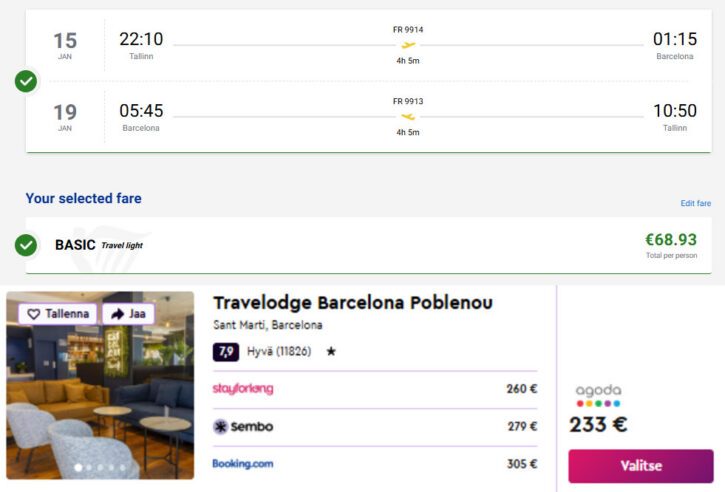Click the hotel star rating icon
725x492 pixels.
click(331, 352)
